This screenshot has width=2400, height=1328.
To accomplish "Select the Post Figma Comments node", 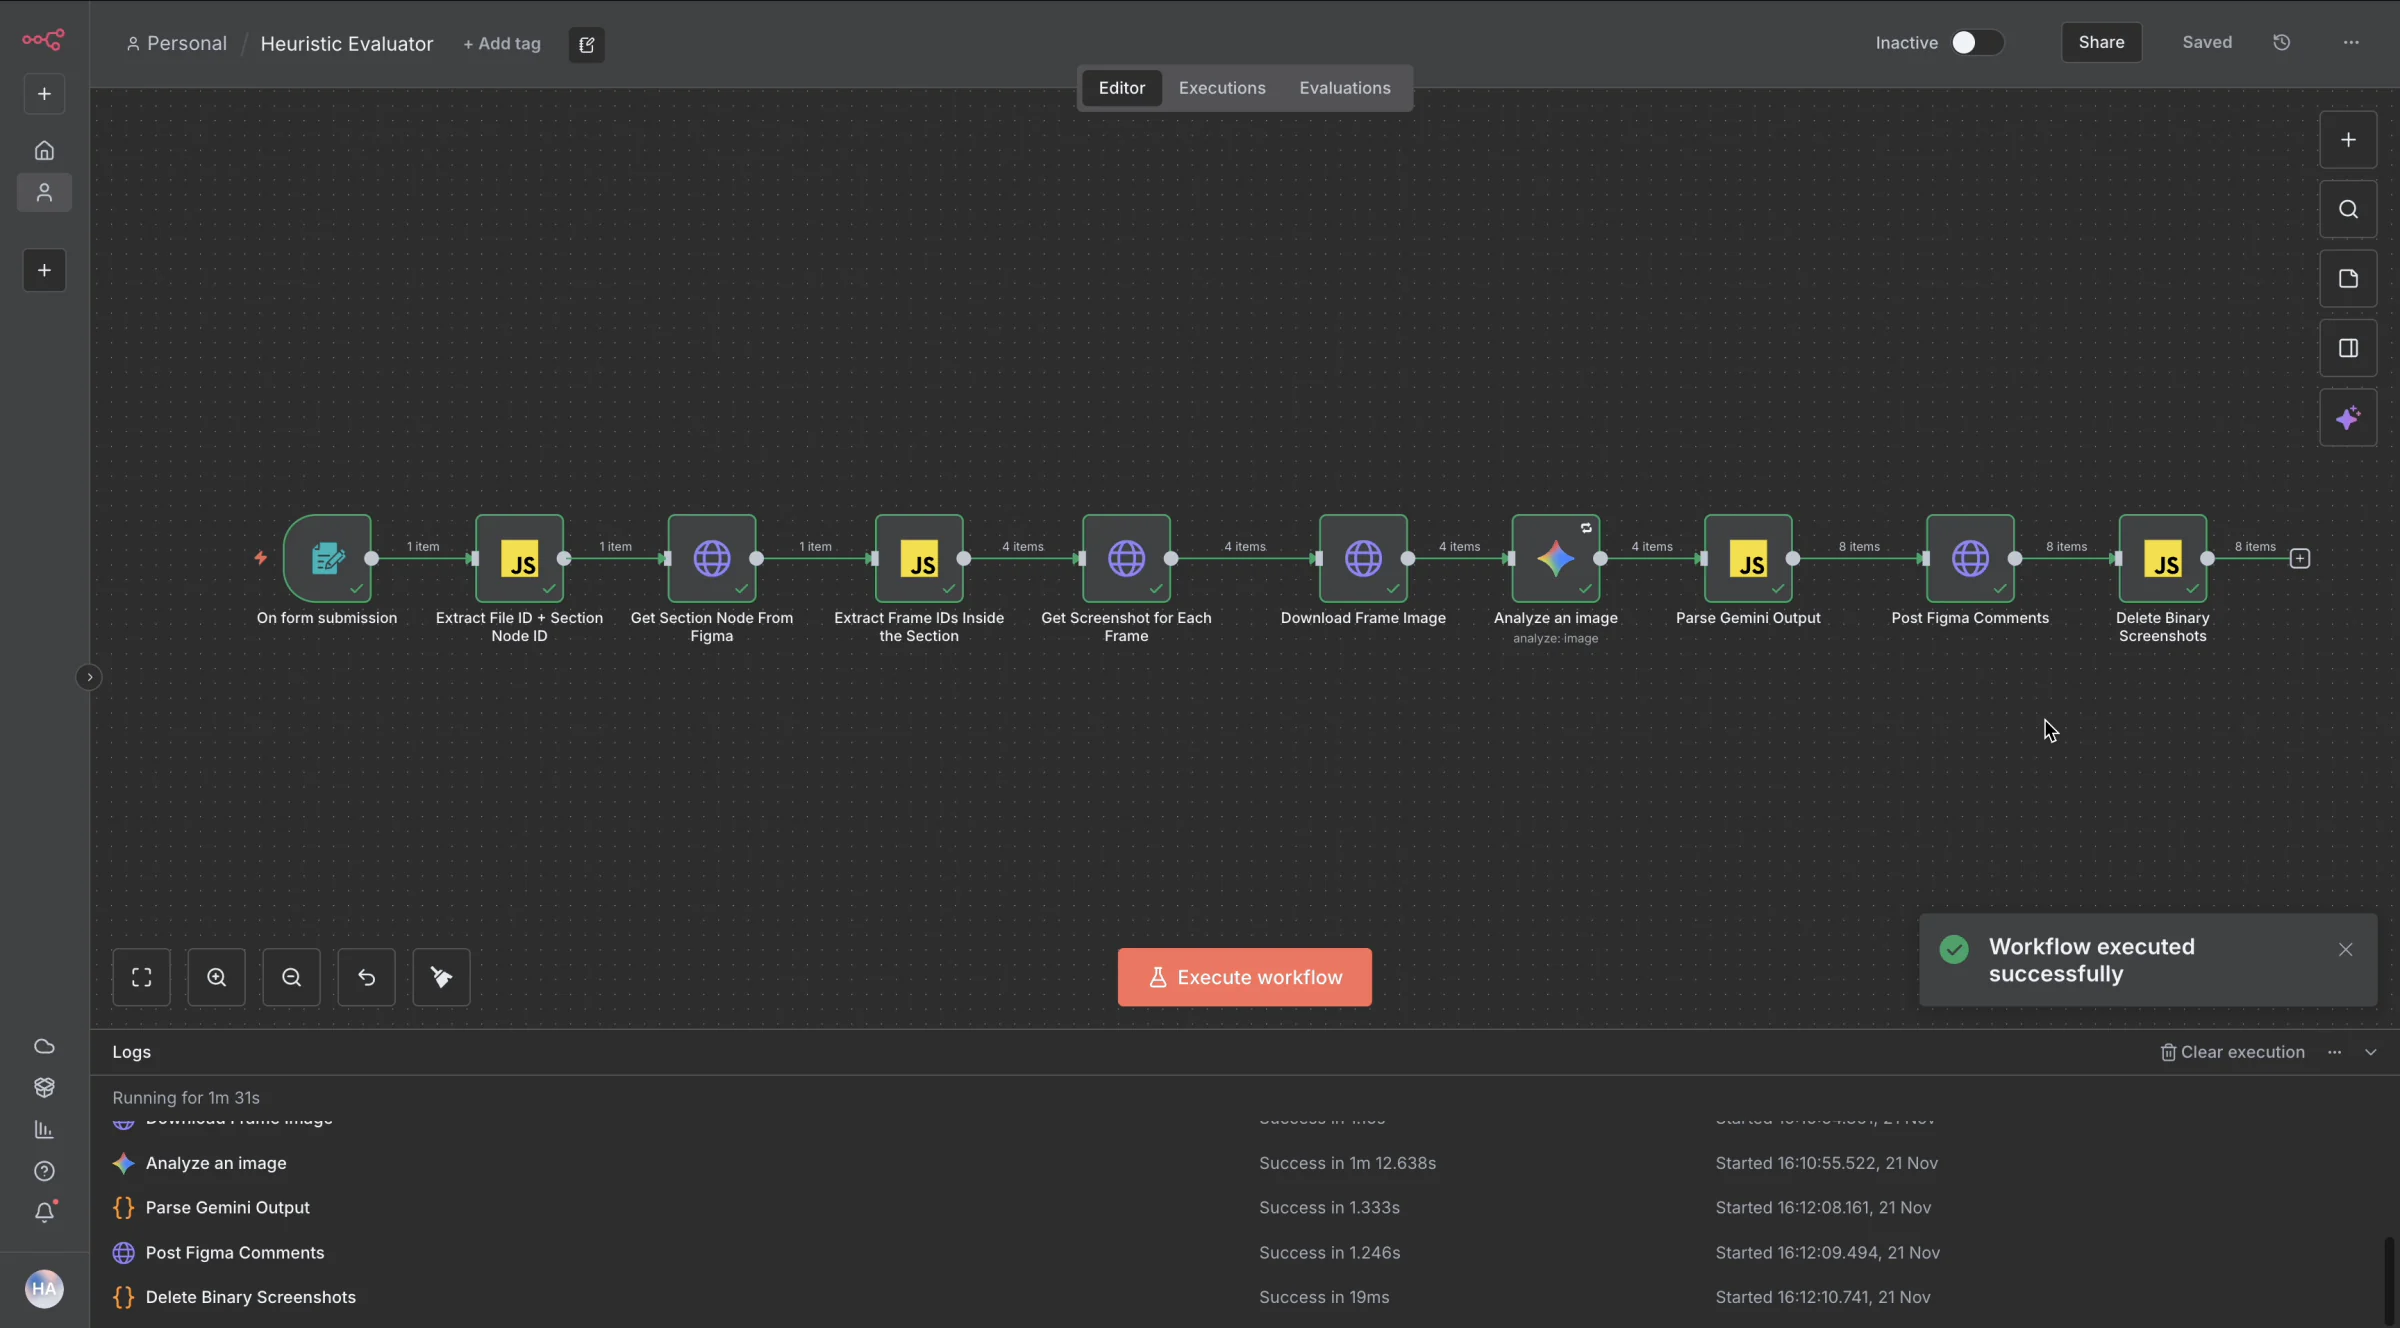I will point(1970,559).
